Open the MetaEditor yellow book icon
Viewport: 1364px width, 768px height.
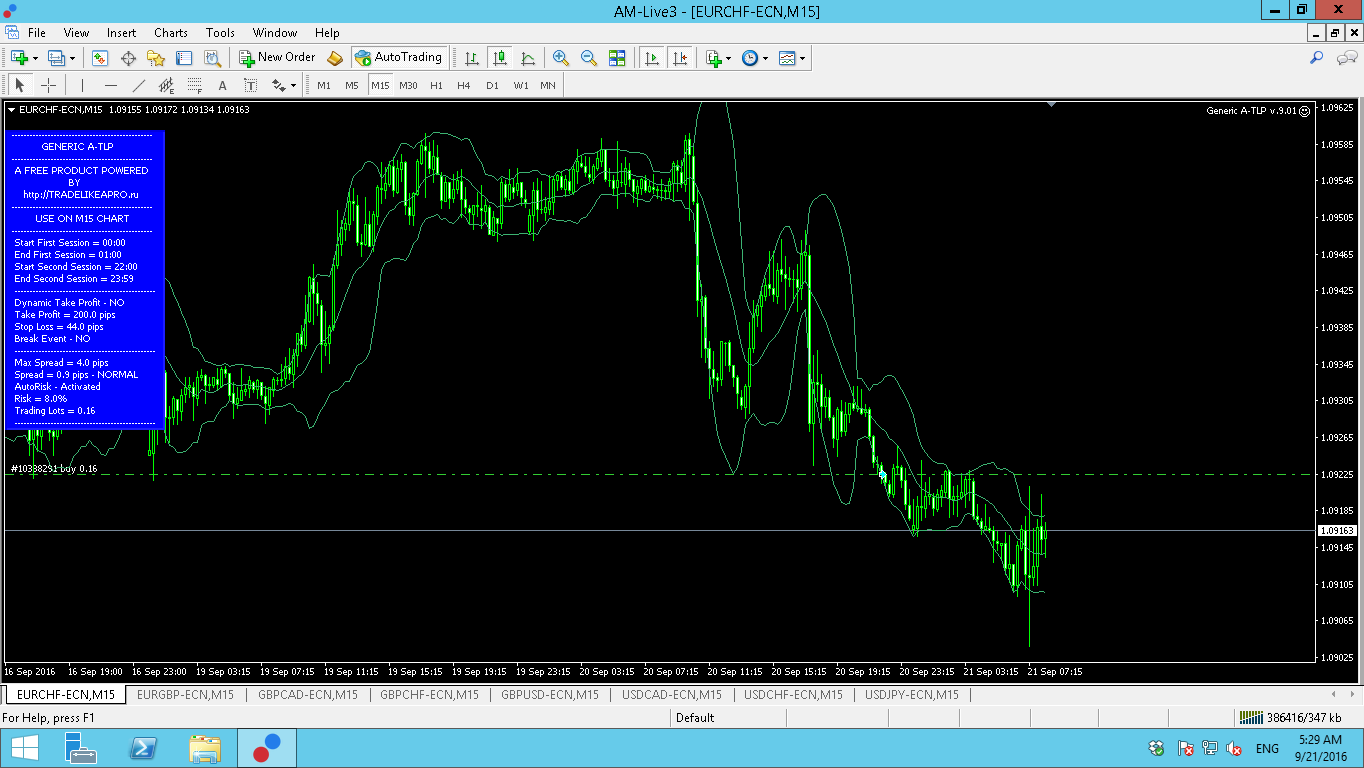pos(335,58)
